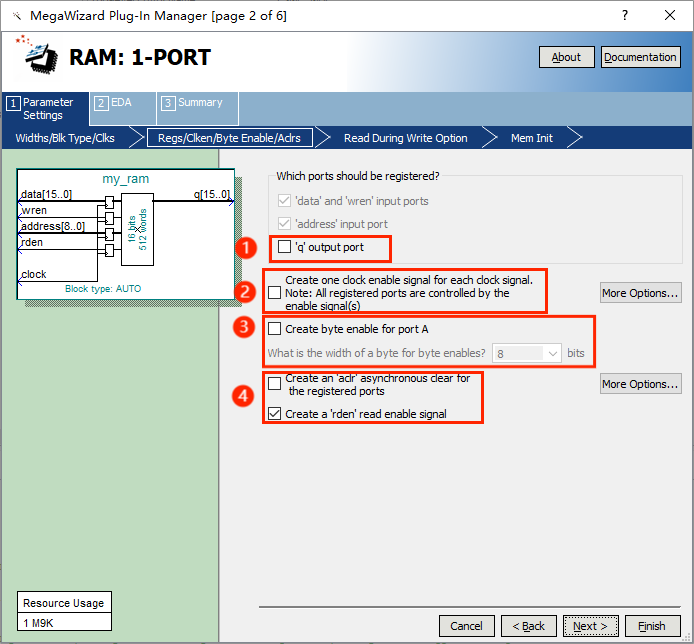The height and width of the screenshot is (644, 694).
Task: Switch to Parameter Settings tab
Action: (x=46, y=109)
